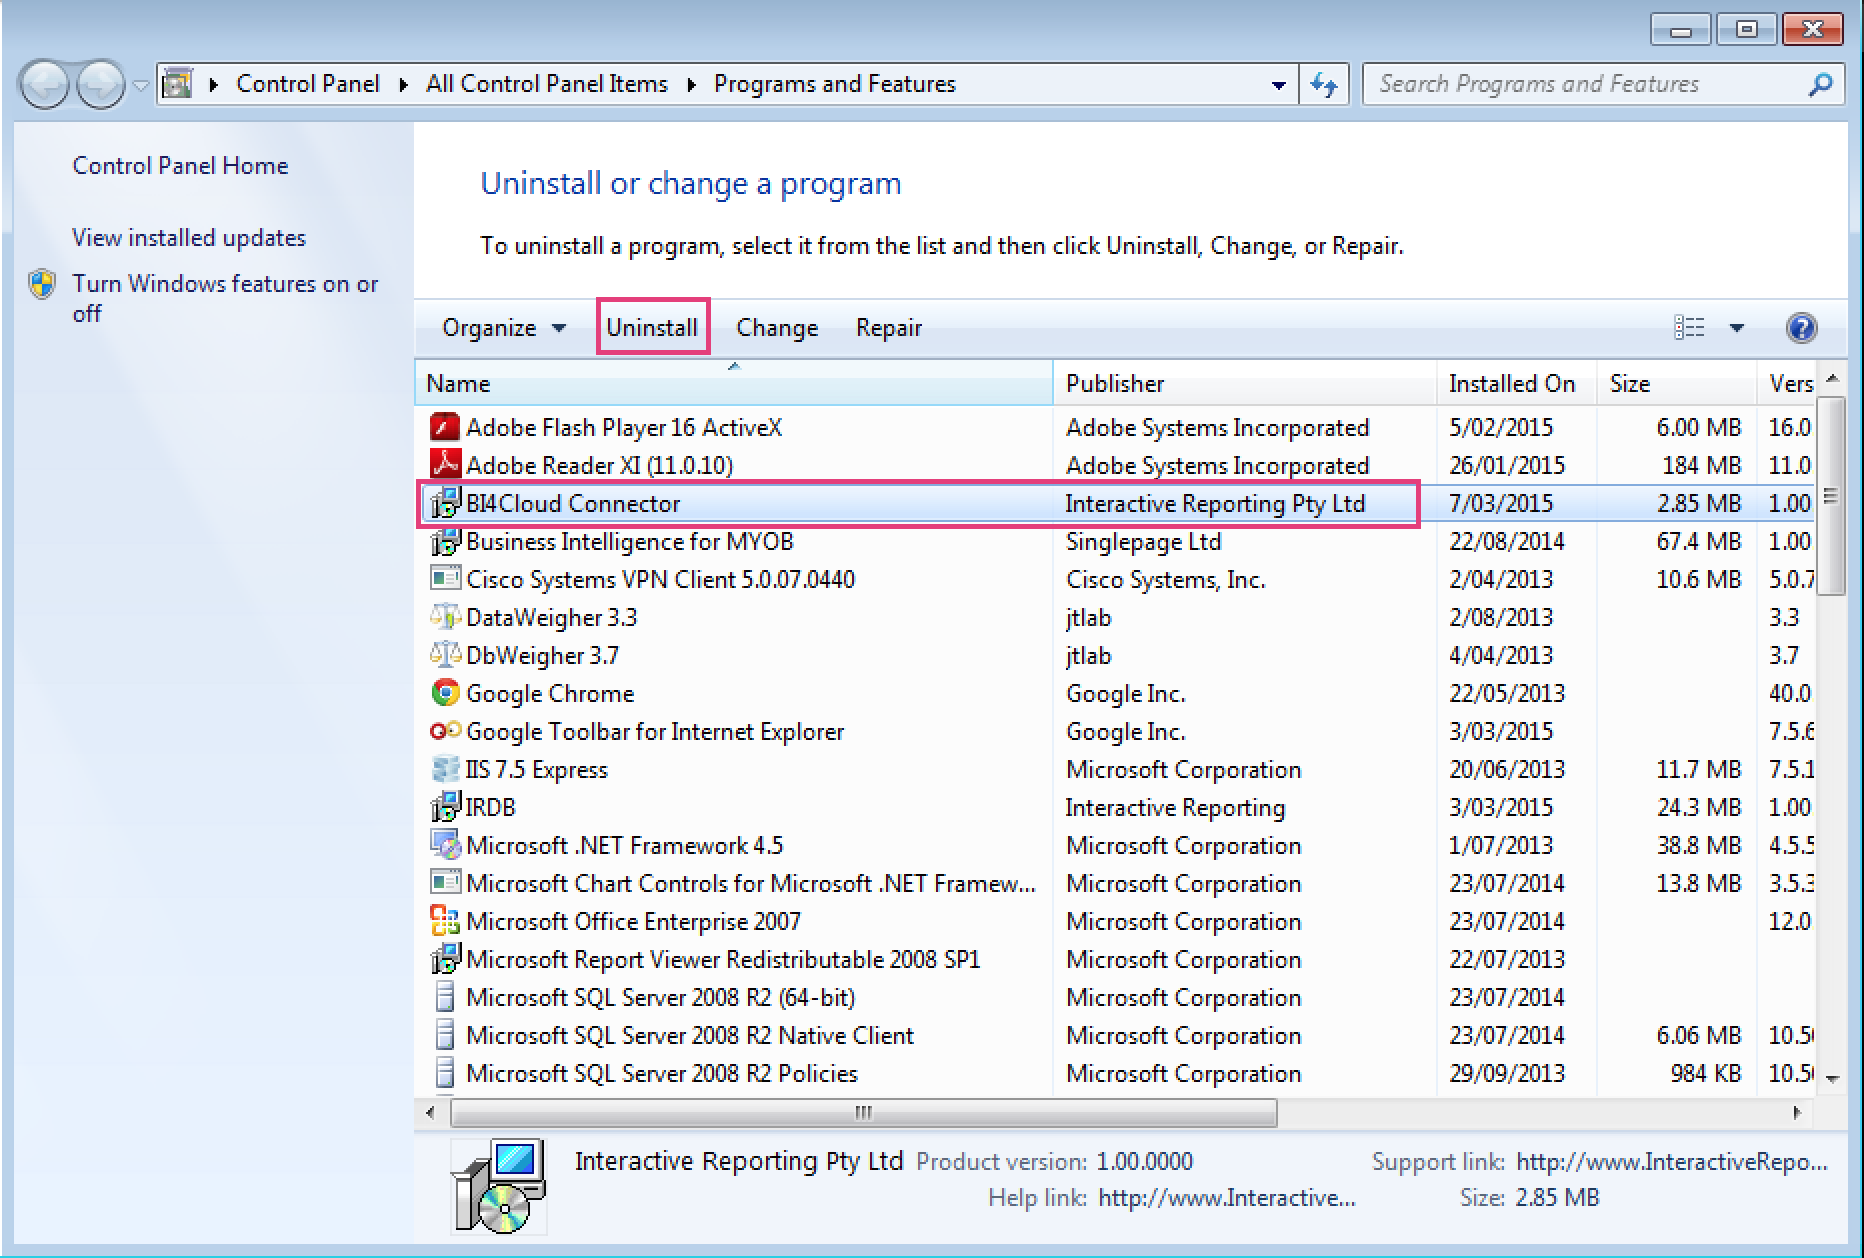Select DbWeigher 3.7 icon
Viewport: 1864px width, 1258px height.
(445, 655)
